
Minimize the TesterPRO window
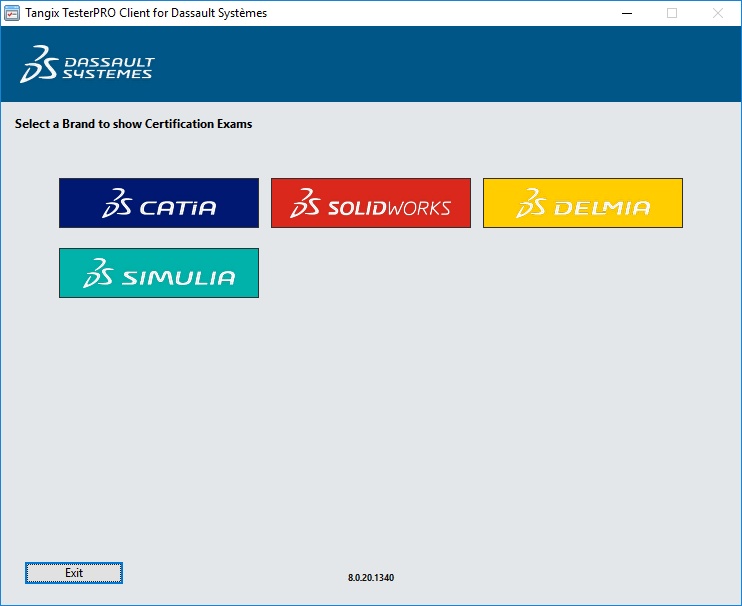pyautogui.click(x=627, y=13)
